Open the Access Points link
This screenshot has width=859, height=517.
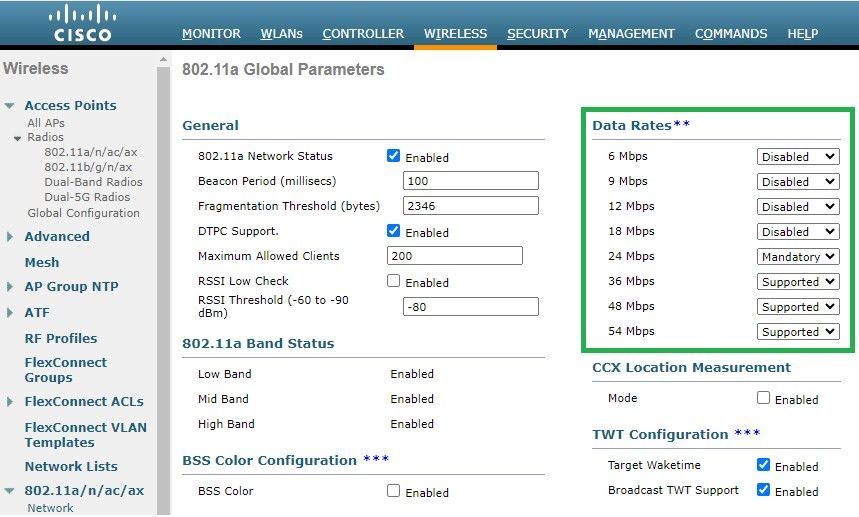point(70,105)
